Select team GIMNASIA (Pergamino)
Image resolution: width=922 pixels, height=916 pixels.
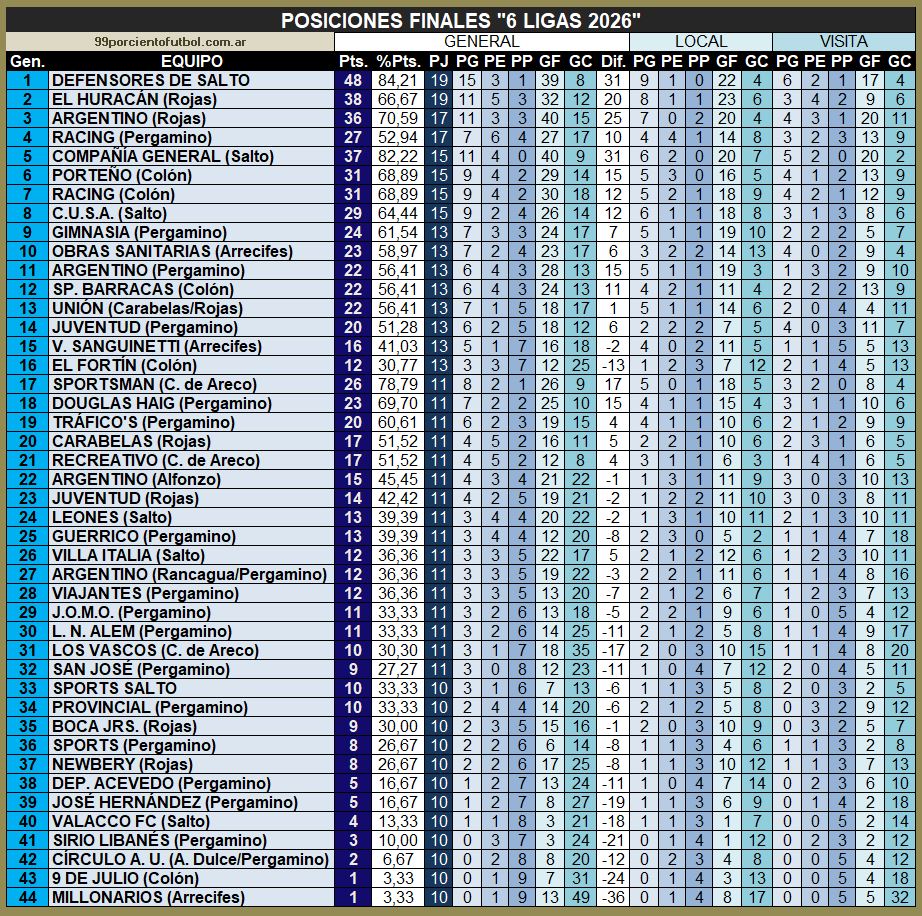[139, 232]
